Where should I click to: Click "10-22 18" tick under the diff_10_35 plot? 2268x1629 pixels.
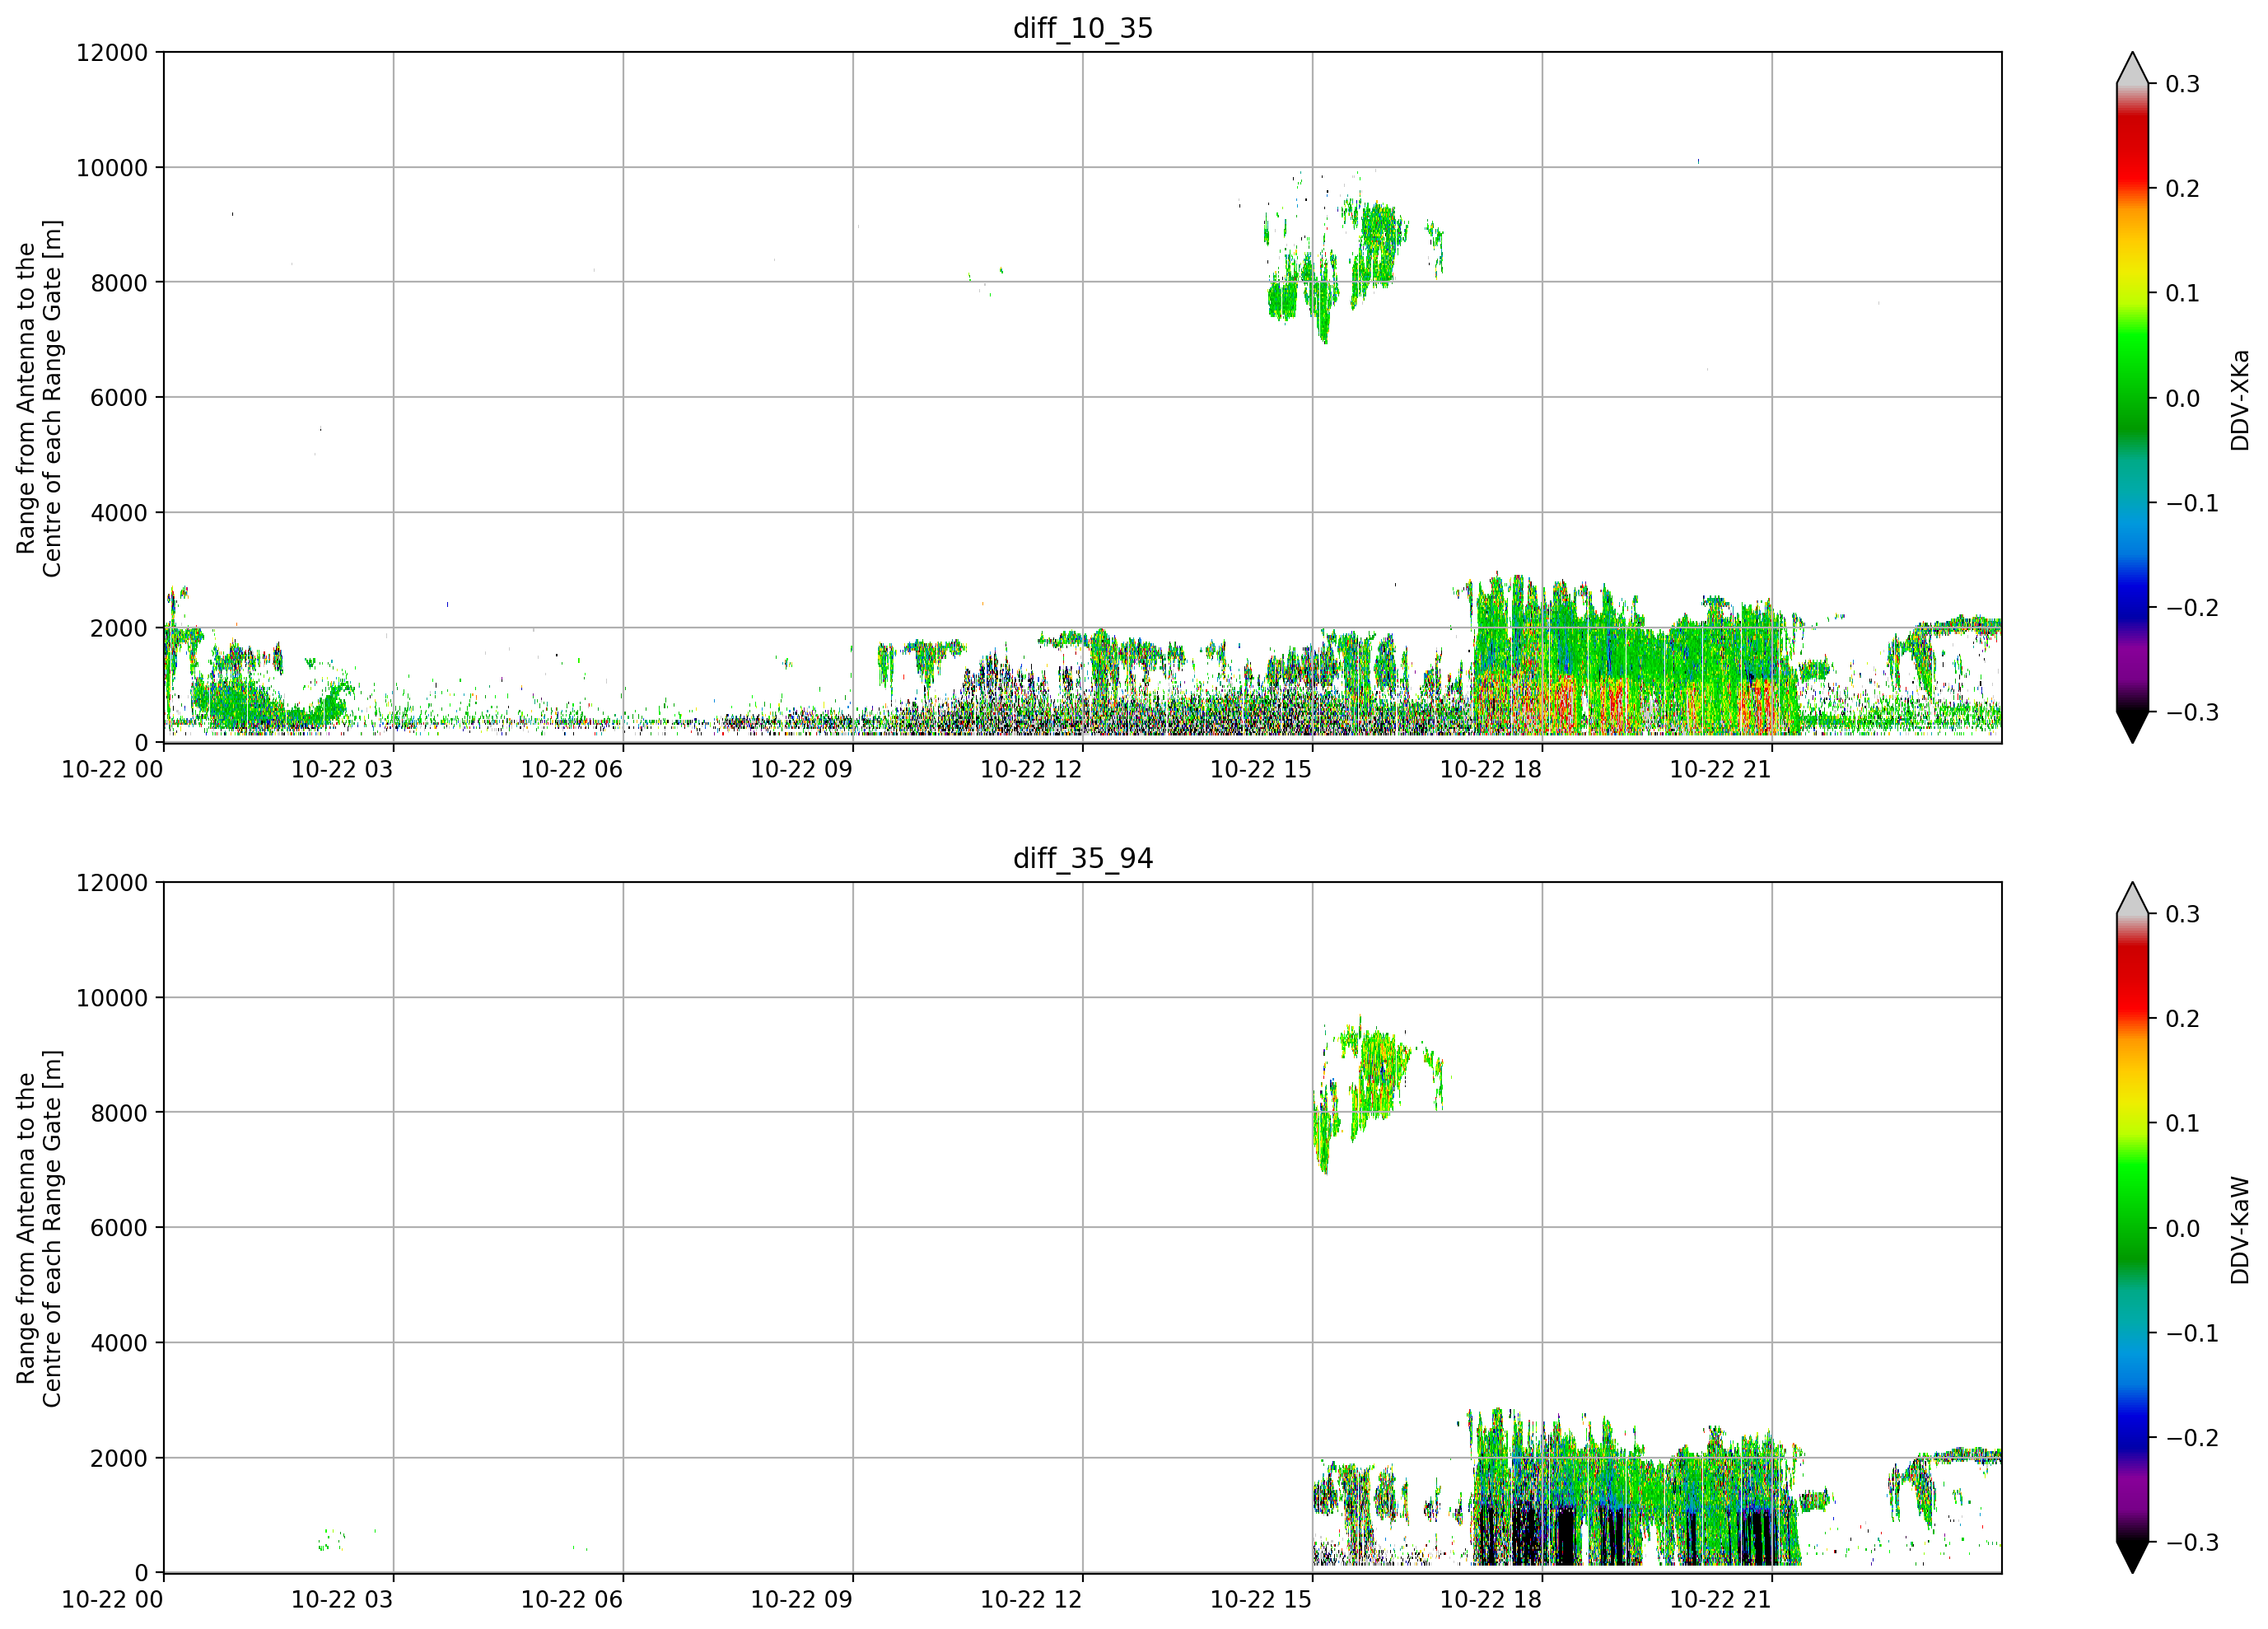pos(1491,769)
